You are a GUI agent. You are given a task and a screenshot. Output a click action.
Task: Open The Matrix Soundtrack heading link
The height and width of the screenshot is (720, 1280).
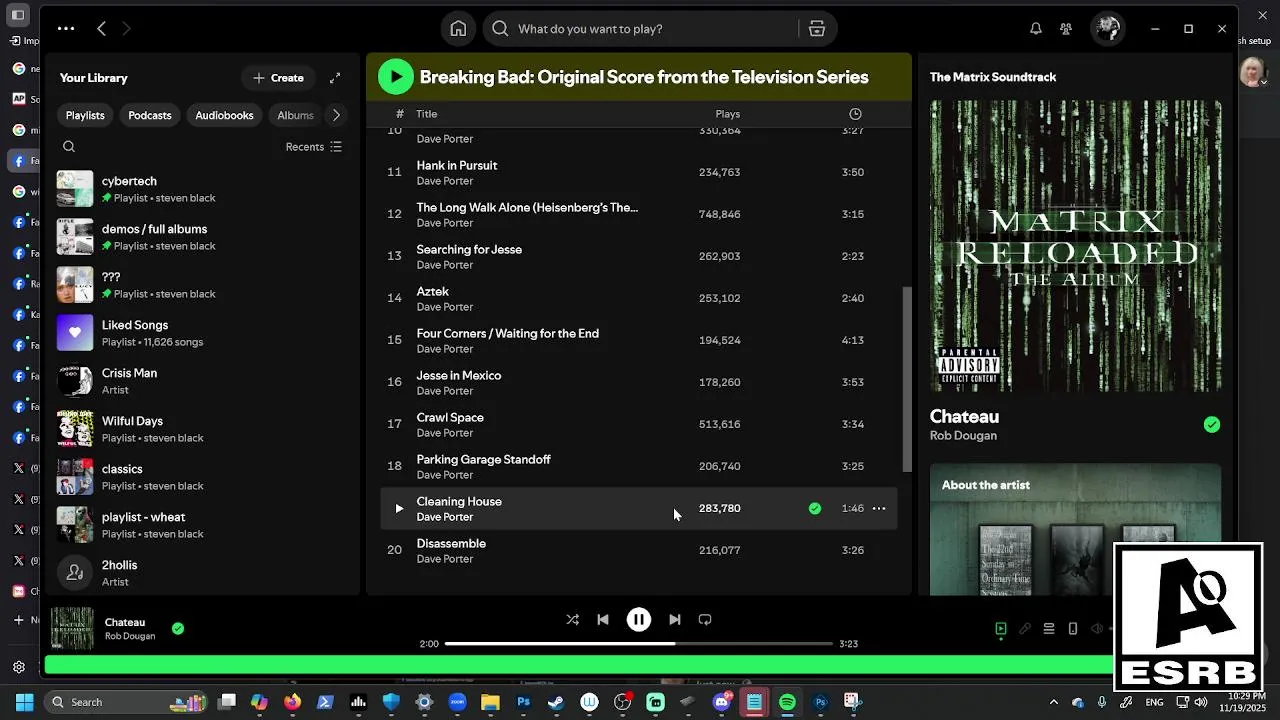pyautogui.click(x=993, y=77)
